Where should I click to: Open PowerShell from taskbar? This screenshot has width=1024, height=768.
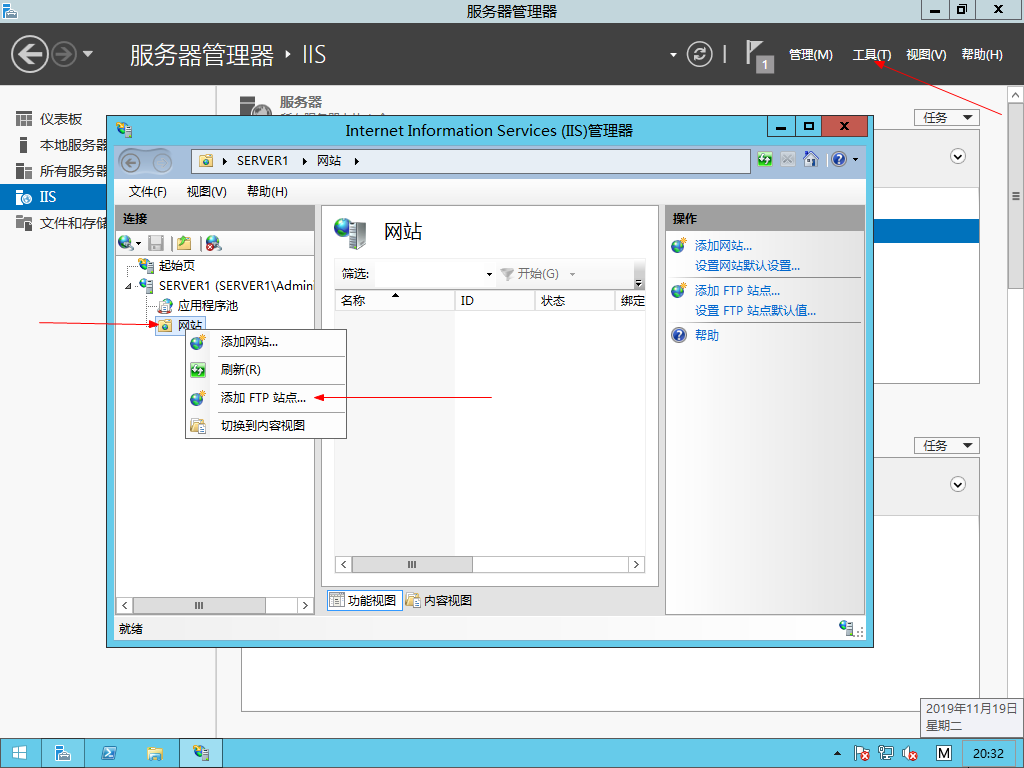(x=108, y=753)
